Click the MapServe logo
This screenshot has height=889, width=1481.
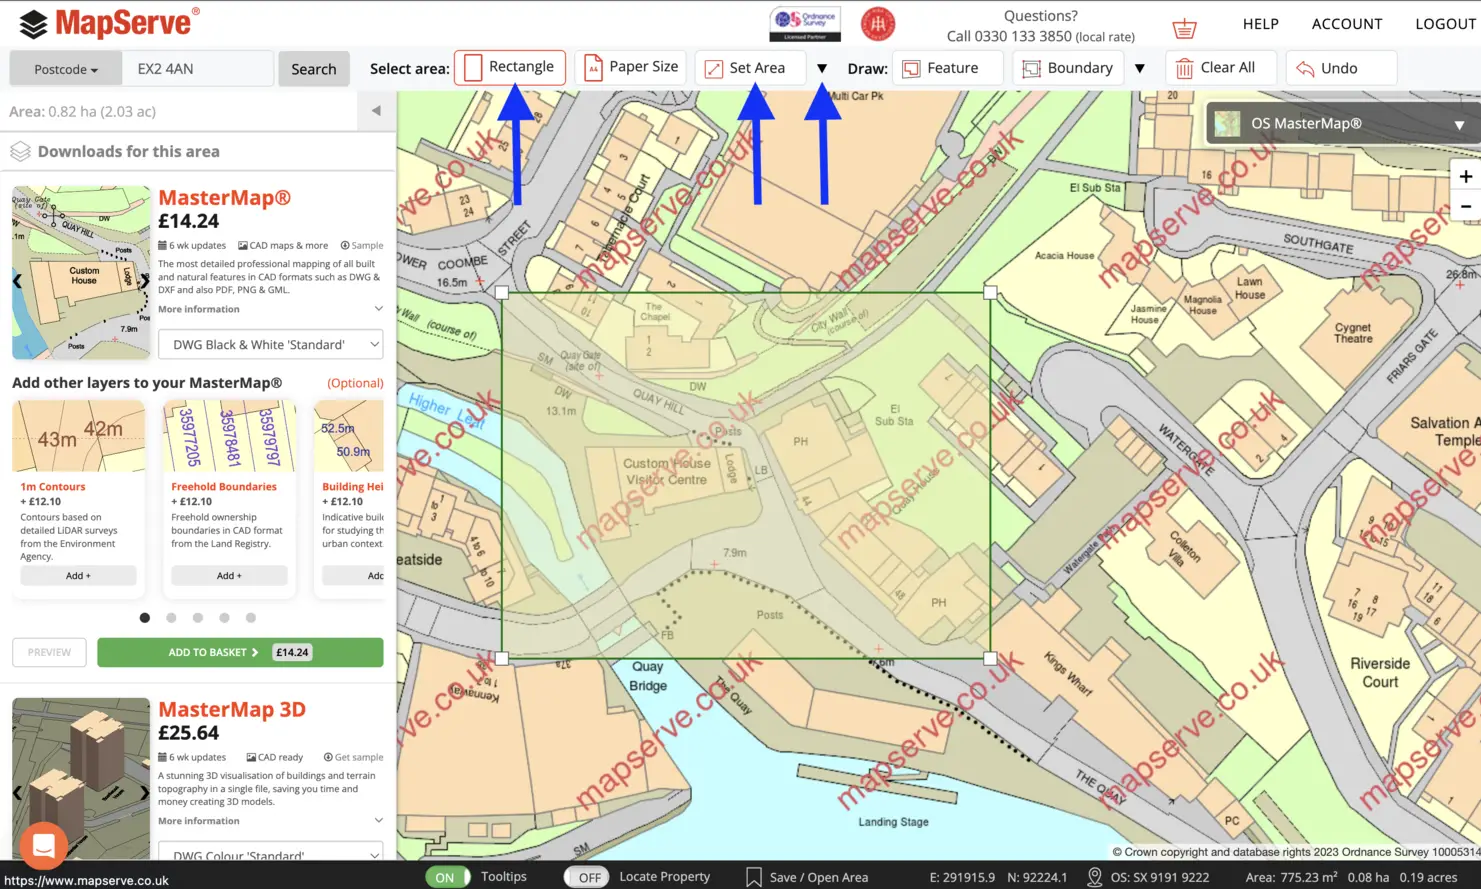pyautogui.click(x=109, y=23)
